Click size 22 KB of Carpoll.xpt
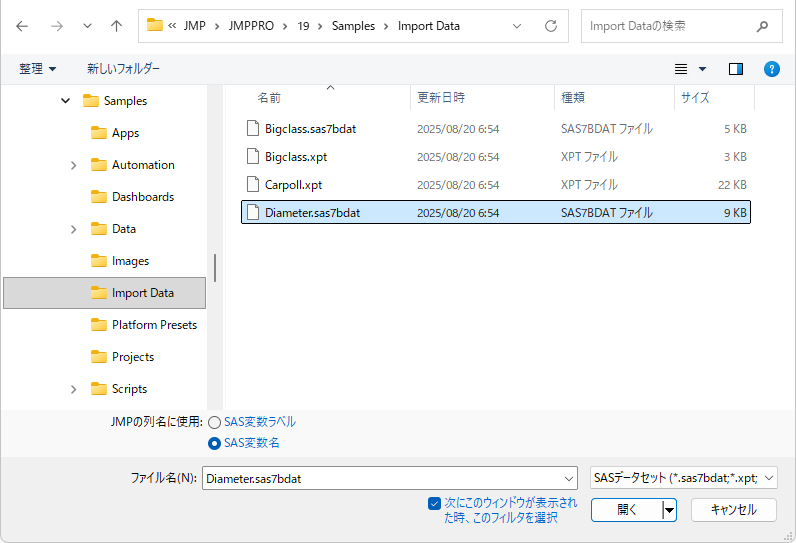The image size is (796, 543). [732, 185]
